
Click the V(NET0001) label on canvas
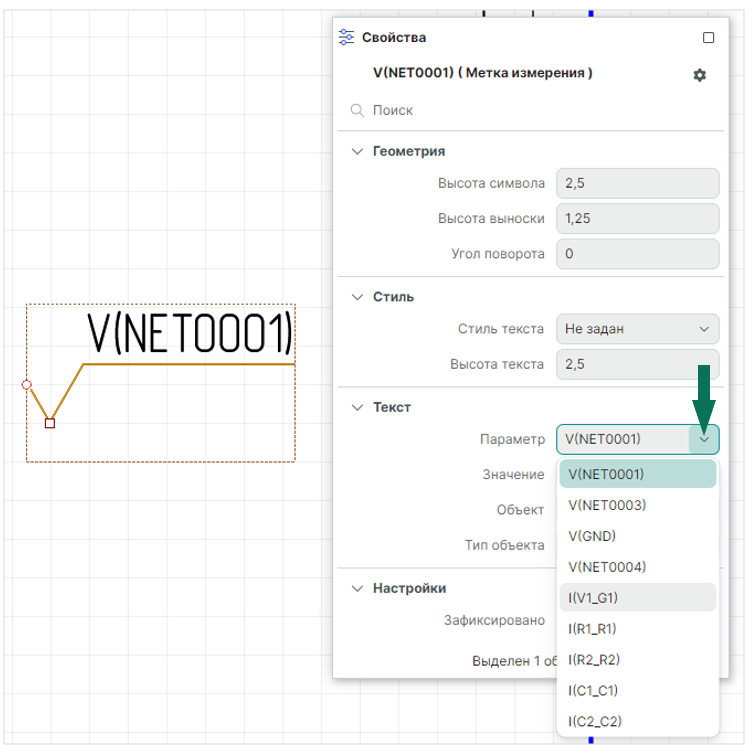[190, 334]
